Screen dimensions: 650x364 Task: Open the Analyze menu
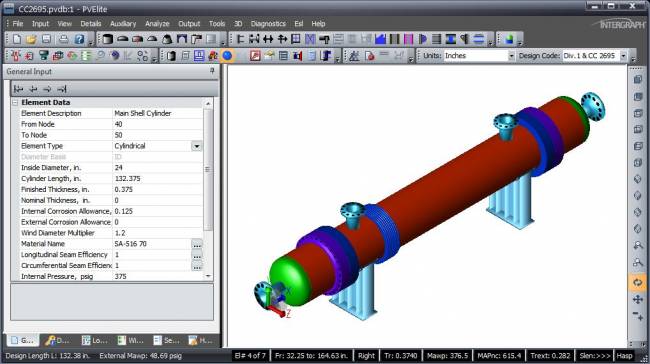pyautogui.click(x=157, y=24)
